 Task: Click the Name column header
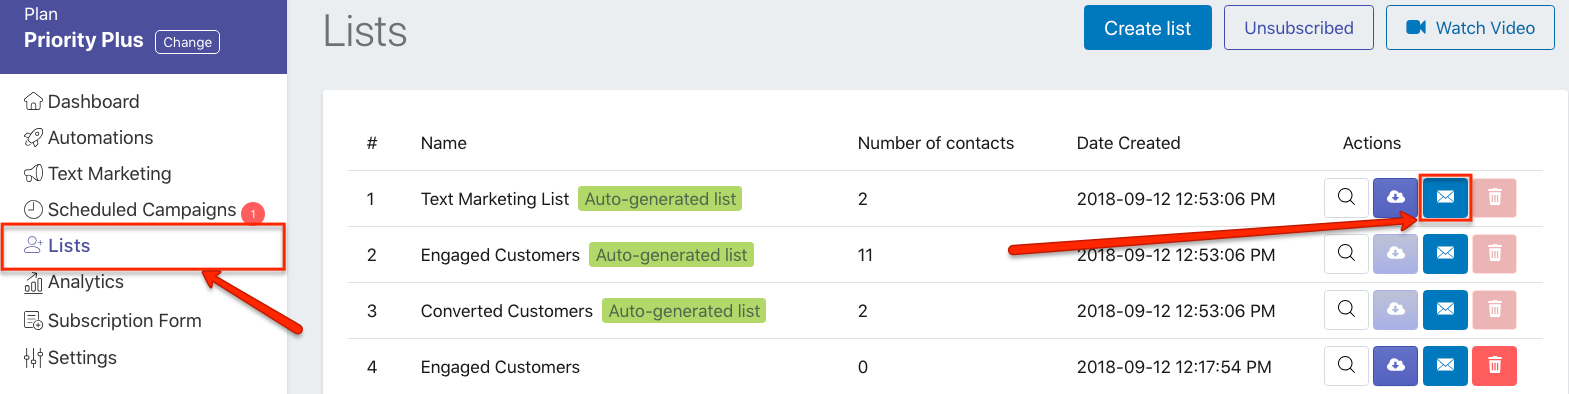444,143
